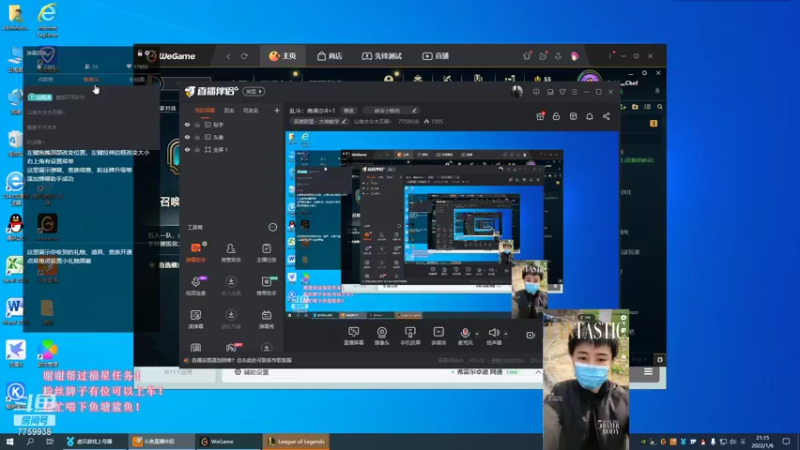Switch to League of Legends taskbar button
This screenshot has width=800, height=450.
pos(296,442)
